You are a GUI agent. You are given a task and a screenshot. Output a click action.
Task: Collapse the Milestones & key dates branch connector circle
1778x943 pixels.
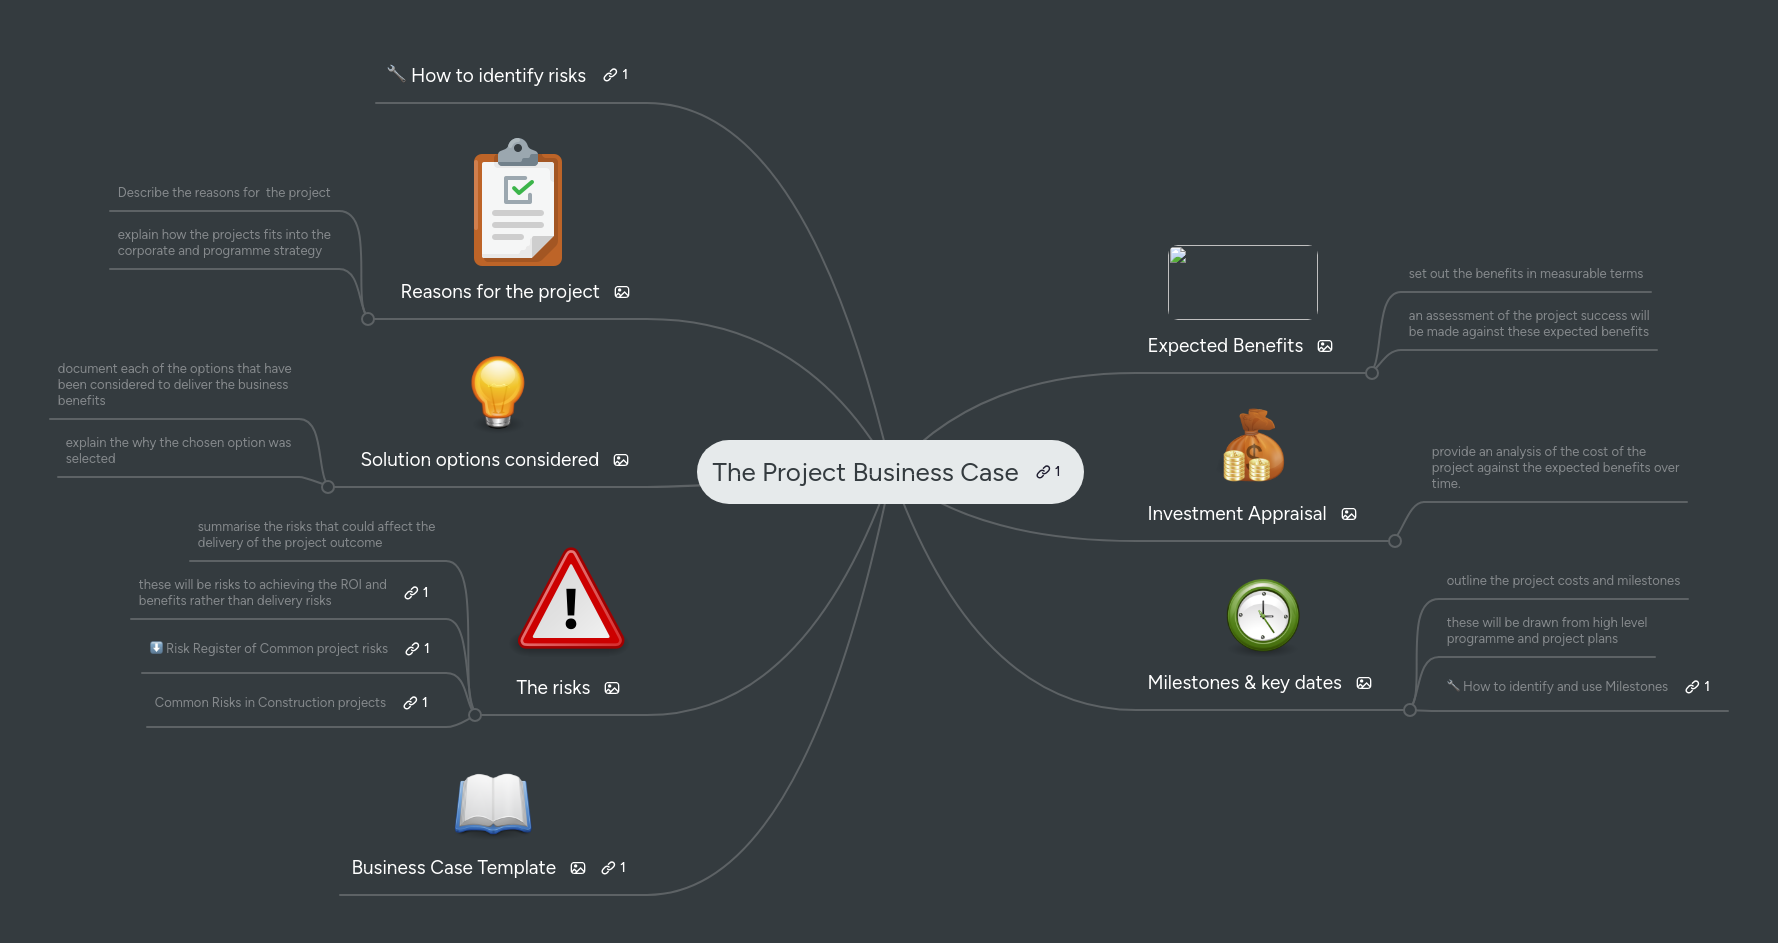coord(1410,710)
